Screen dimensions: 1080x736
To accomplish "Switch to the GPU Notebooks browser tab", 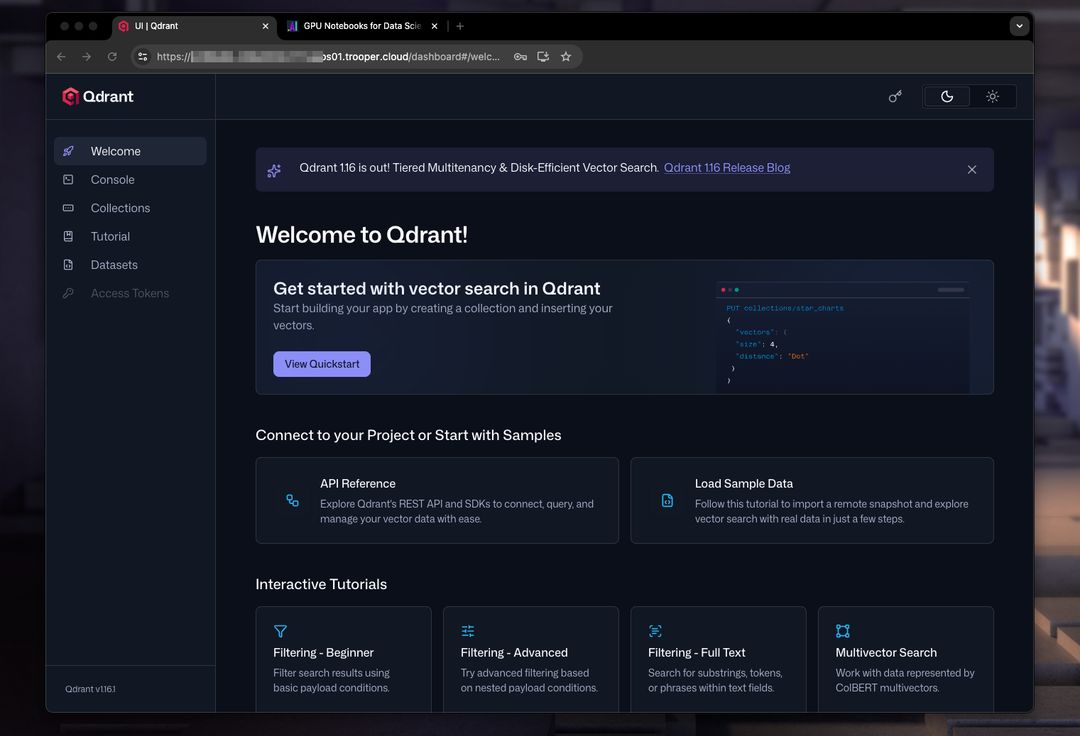I will [x=360, y=26].
